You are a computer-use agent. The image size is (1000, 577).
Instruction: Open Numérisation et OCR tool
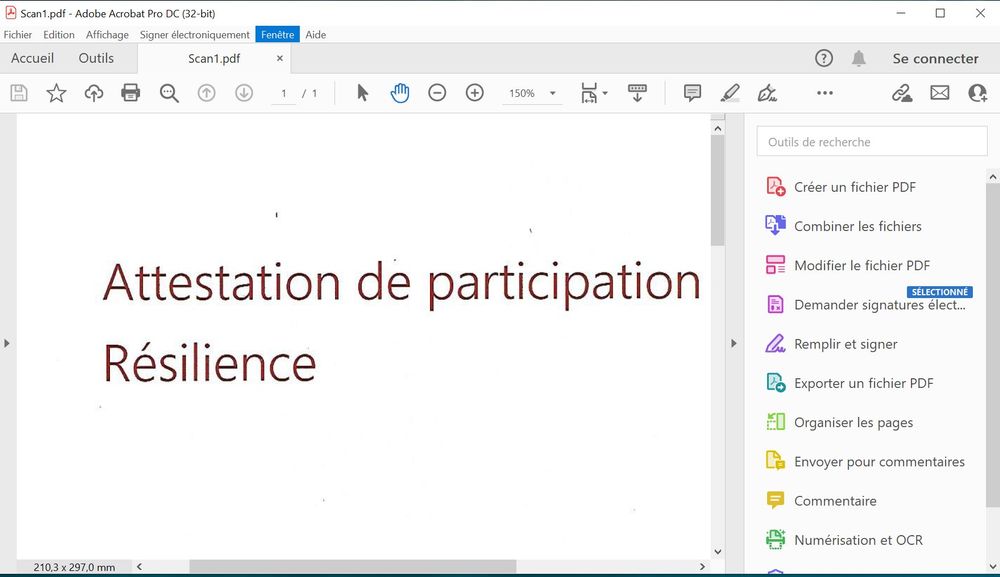[858, 540]
